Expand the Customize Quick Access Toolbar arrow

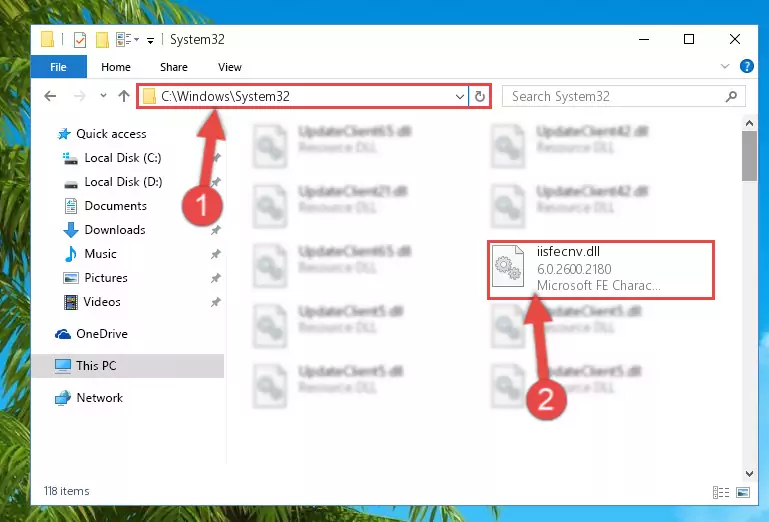tap(151, 40)
